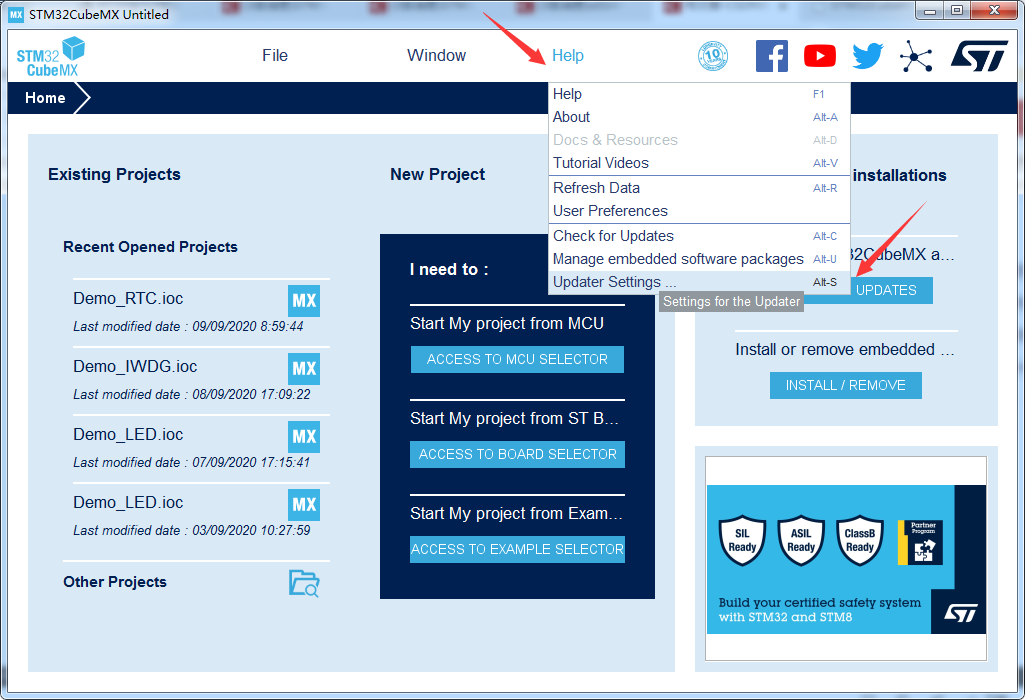Click ACCESS TO MCU SELECTOR button
The height and width of the screenshot is (700, 1025).
pos(517,359)
